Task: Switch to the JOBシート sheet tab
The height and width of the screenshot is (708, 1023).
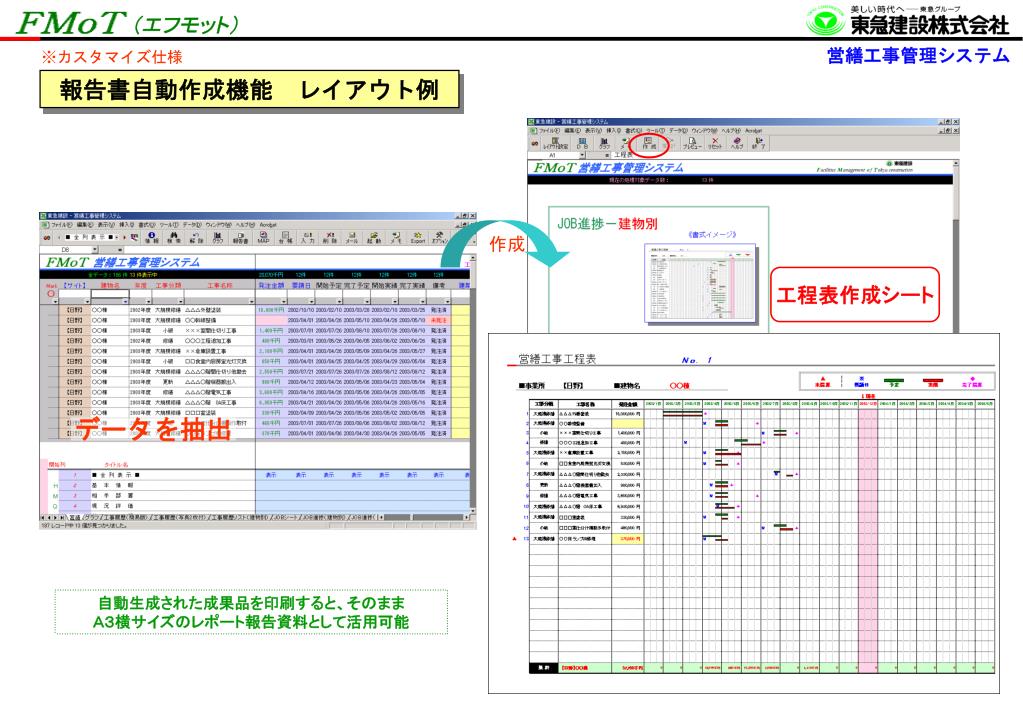Action: [x=286, y=517]
